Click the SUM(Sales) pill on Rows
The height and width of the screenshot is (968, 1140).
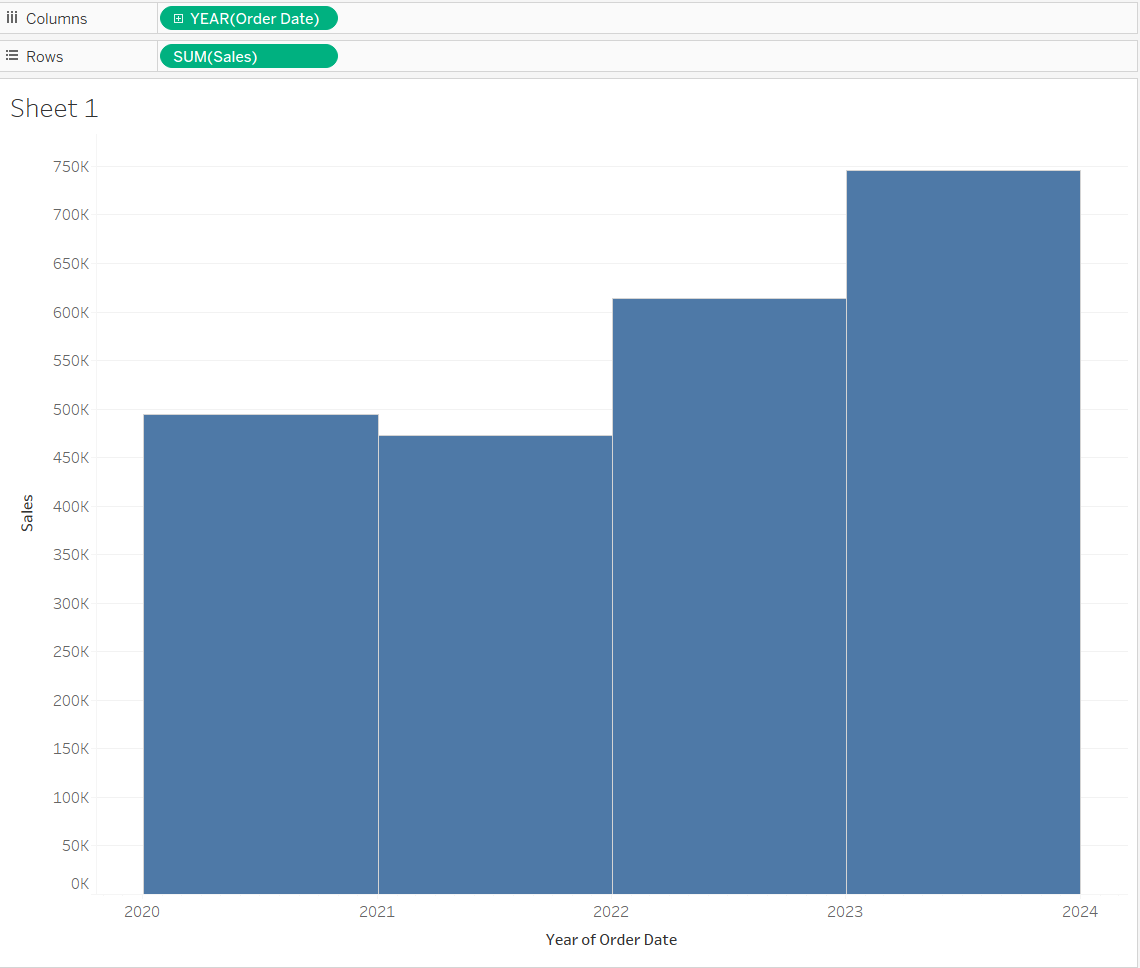click(249, 56)
